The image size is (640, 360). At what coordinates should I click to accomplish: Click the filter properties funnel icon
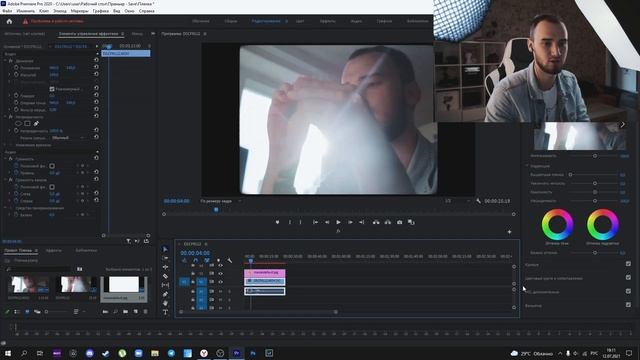coord(129,241)
